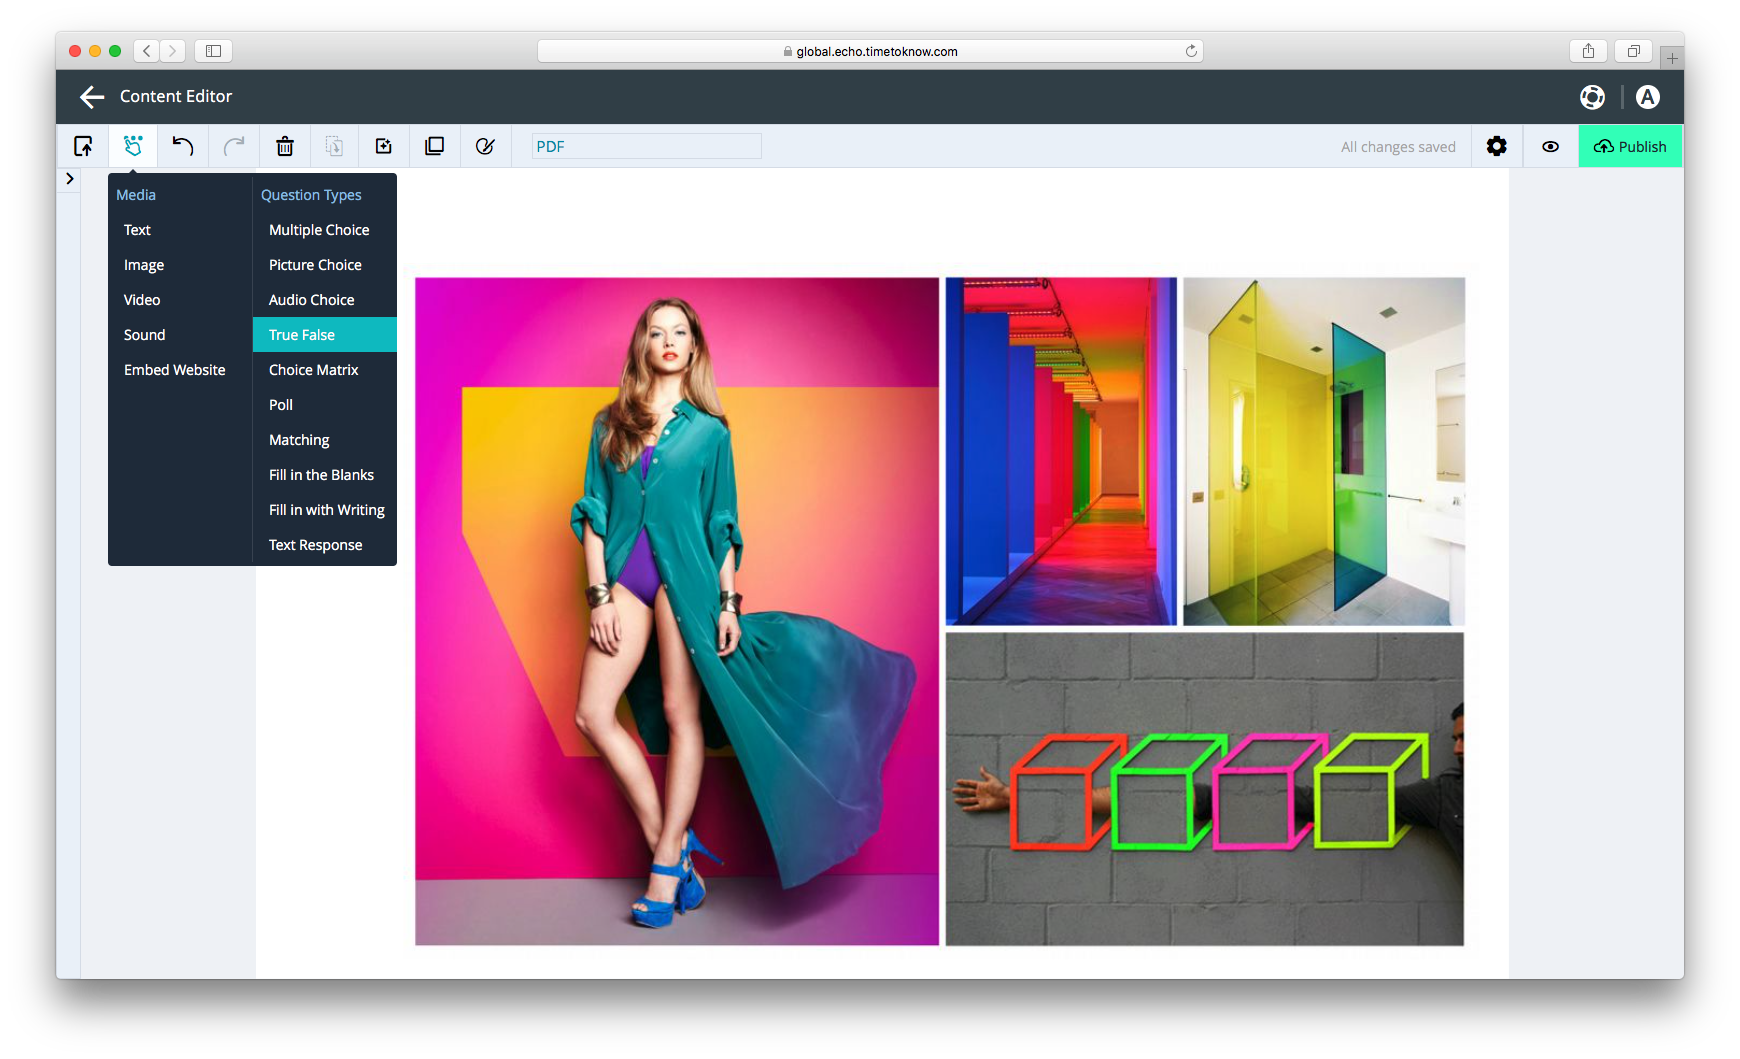
Task: Publish the content
Action: coord(1630,146)
